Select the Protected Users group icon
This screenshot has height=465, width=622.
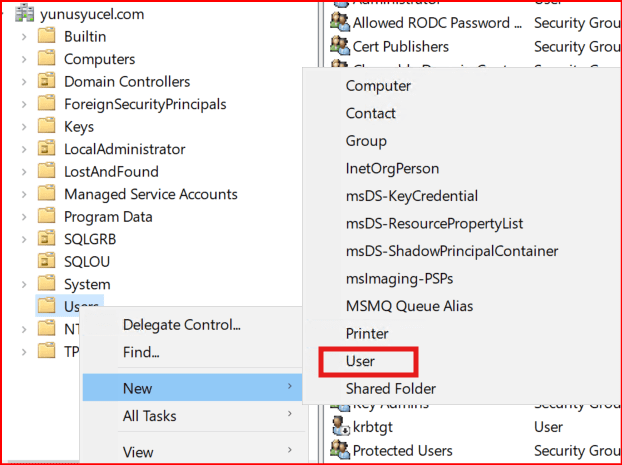[339, 450]
